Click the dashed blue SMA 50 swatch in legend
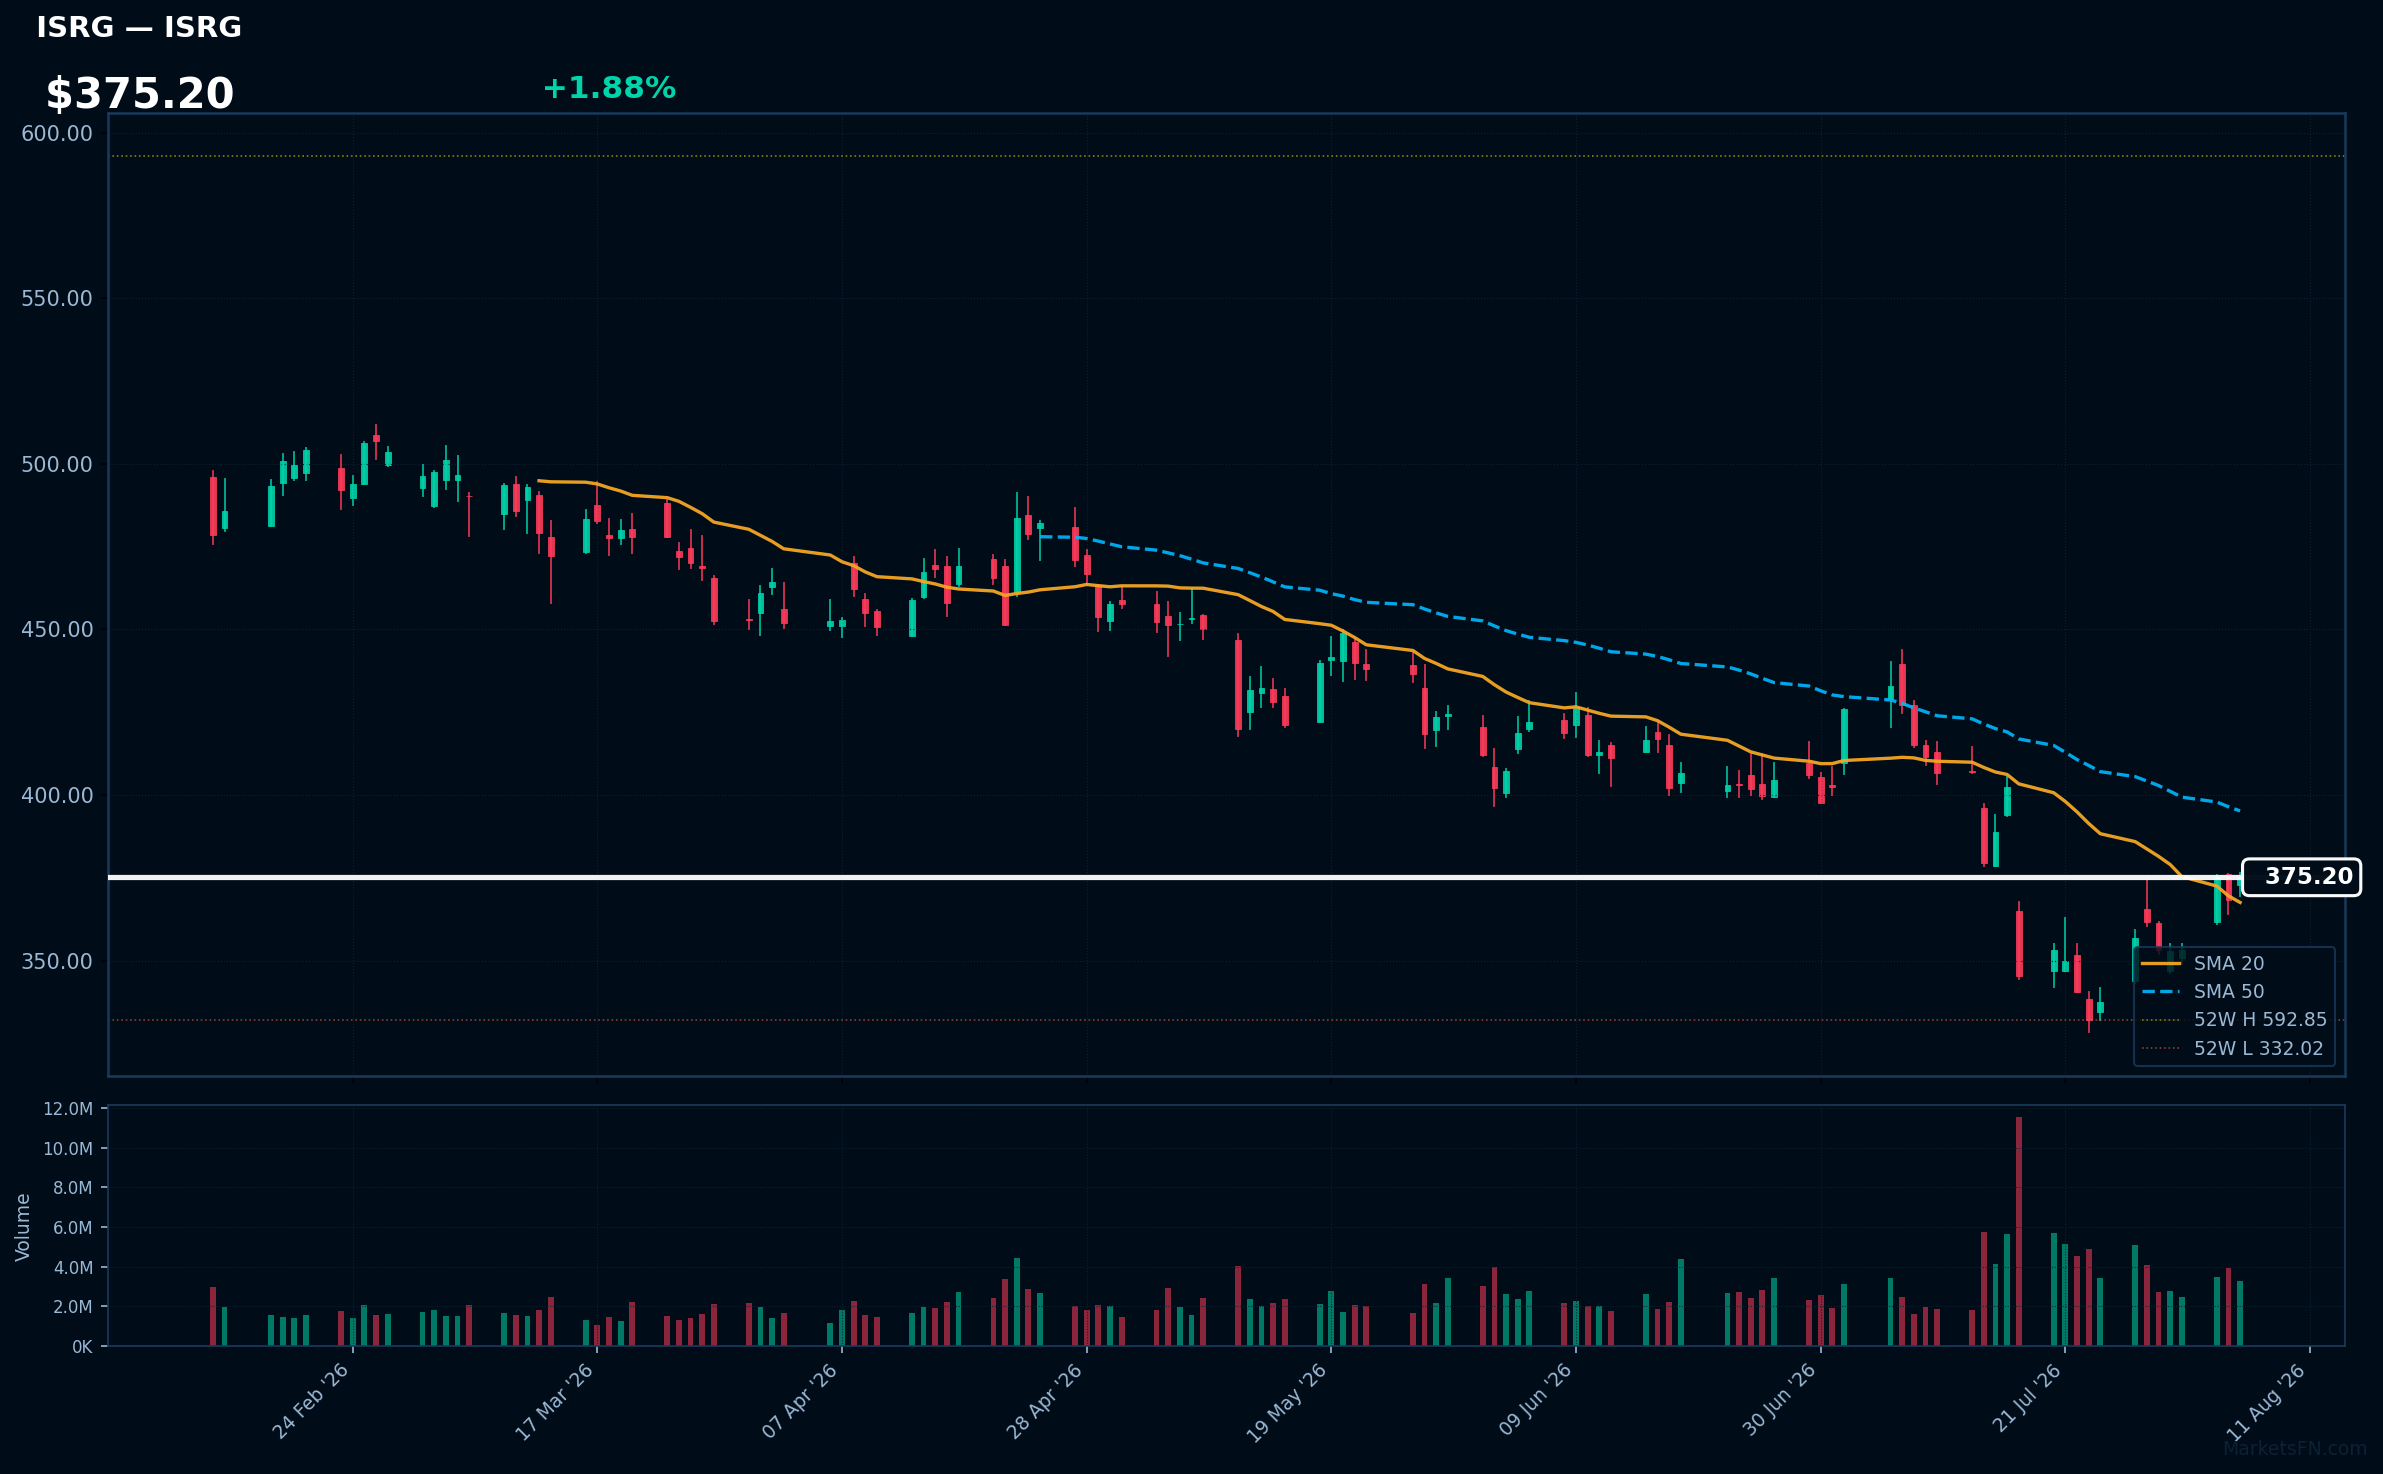2383x1474 pixels. [2161, 991]
